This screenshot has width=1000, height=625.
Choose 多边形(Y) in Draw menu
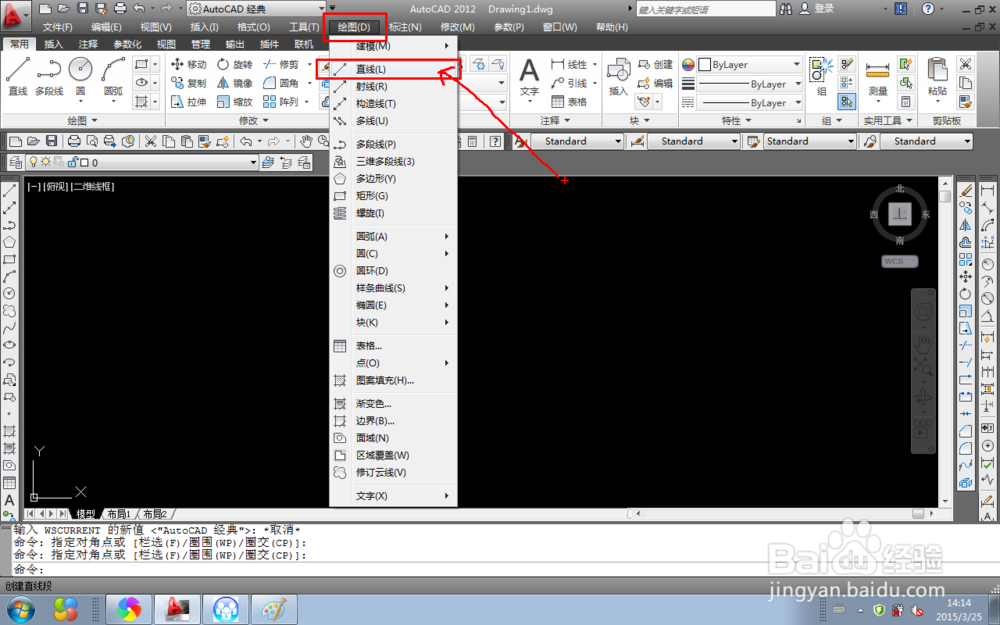point(393,179)
